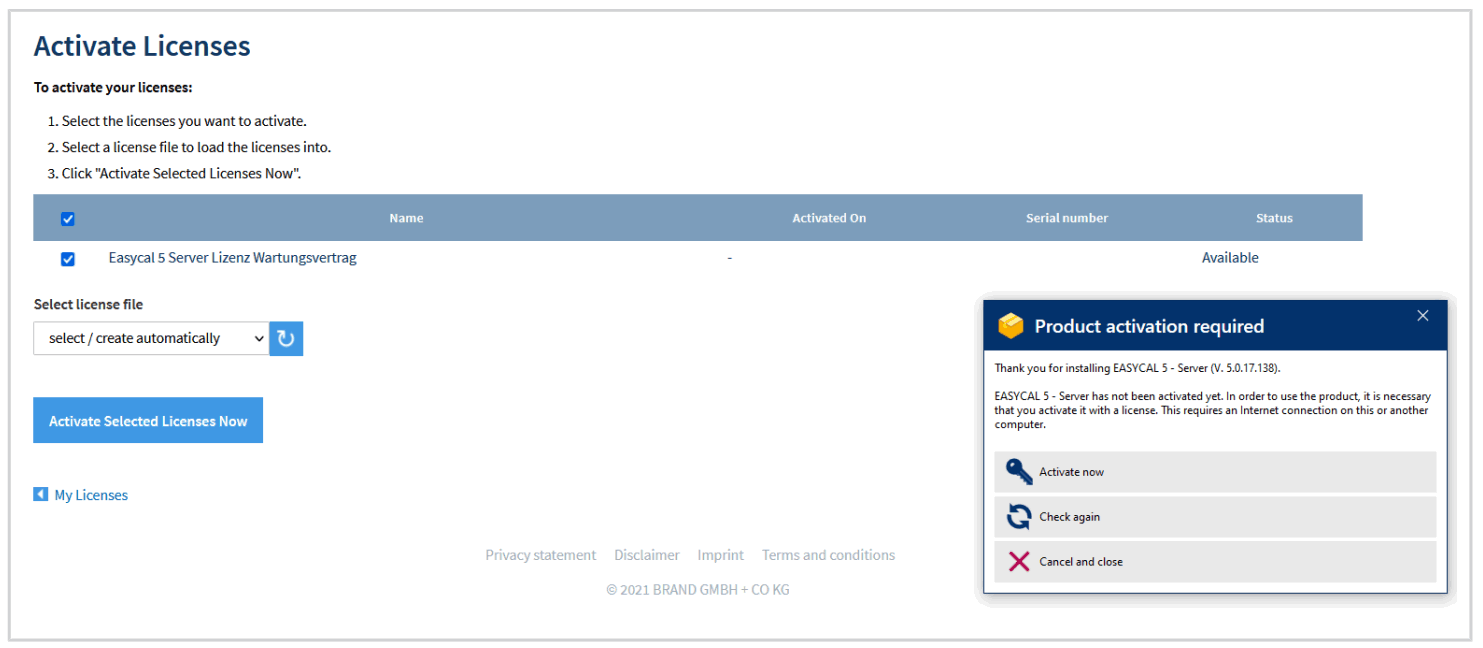Click the blue back arrow beside My Licenses
Screen dimensions: 1483x648
point(41,494)
